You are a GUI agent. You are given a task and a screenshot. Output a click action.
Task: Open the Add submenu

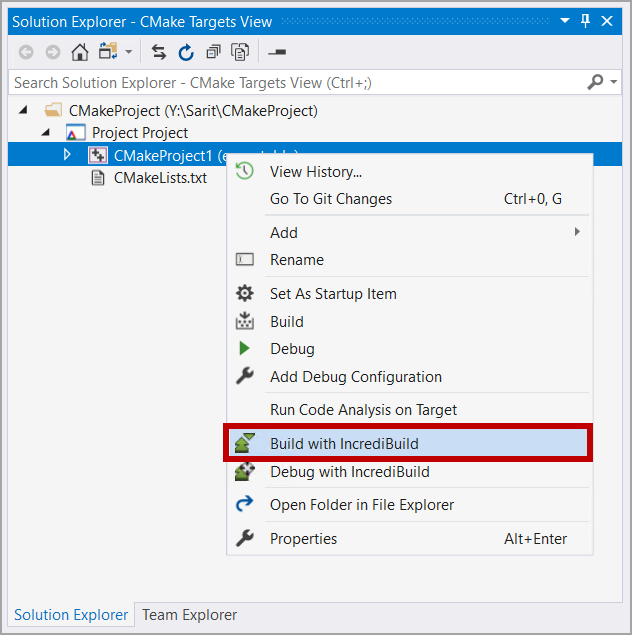[284, 232]
